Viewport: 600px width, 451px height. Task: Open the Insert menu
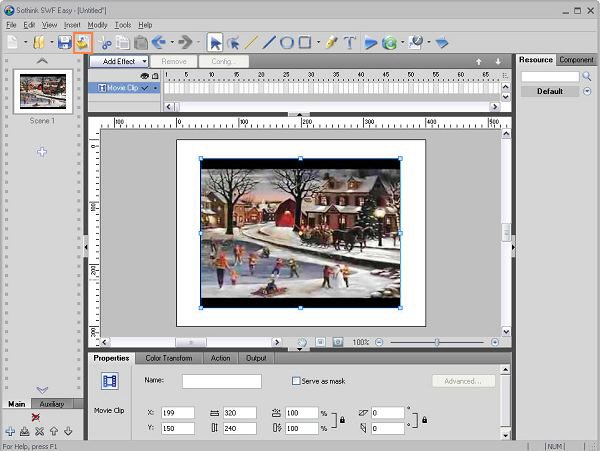click(72, 25)
